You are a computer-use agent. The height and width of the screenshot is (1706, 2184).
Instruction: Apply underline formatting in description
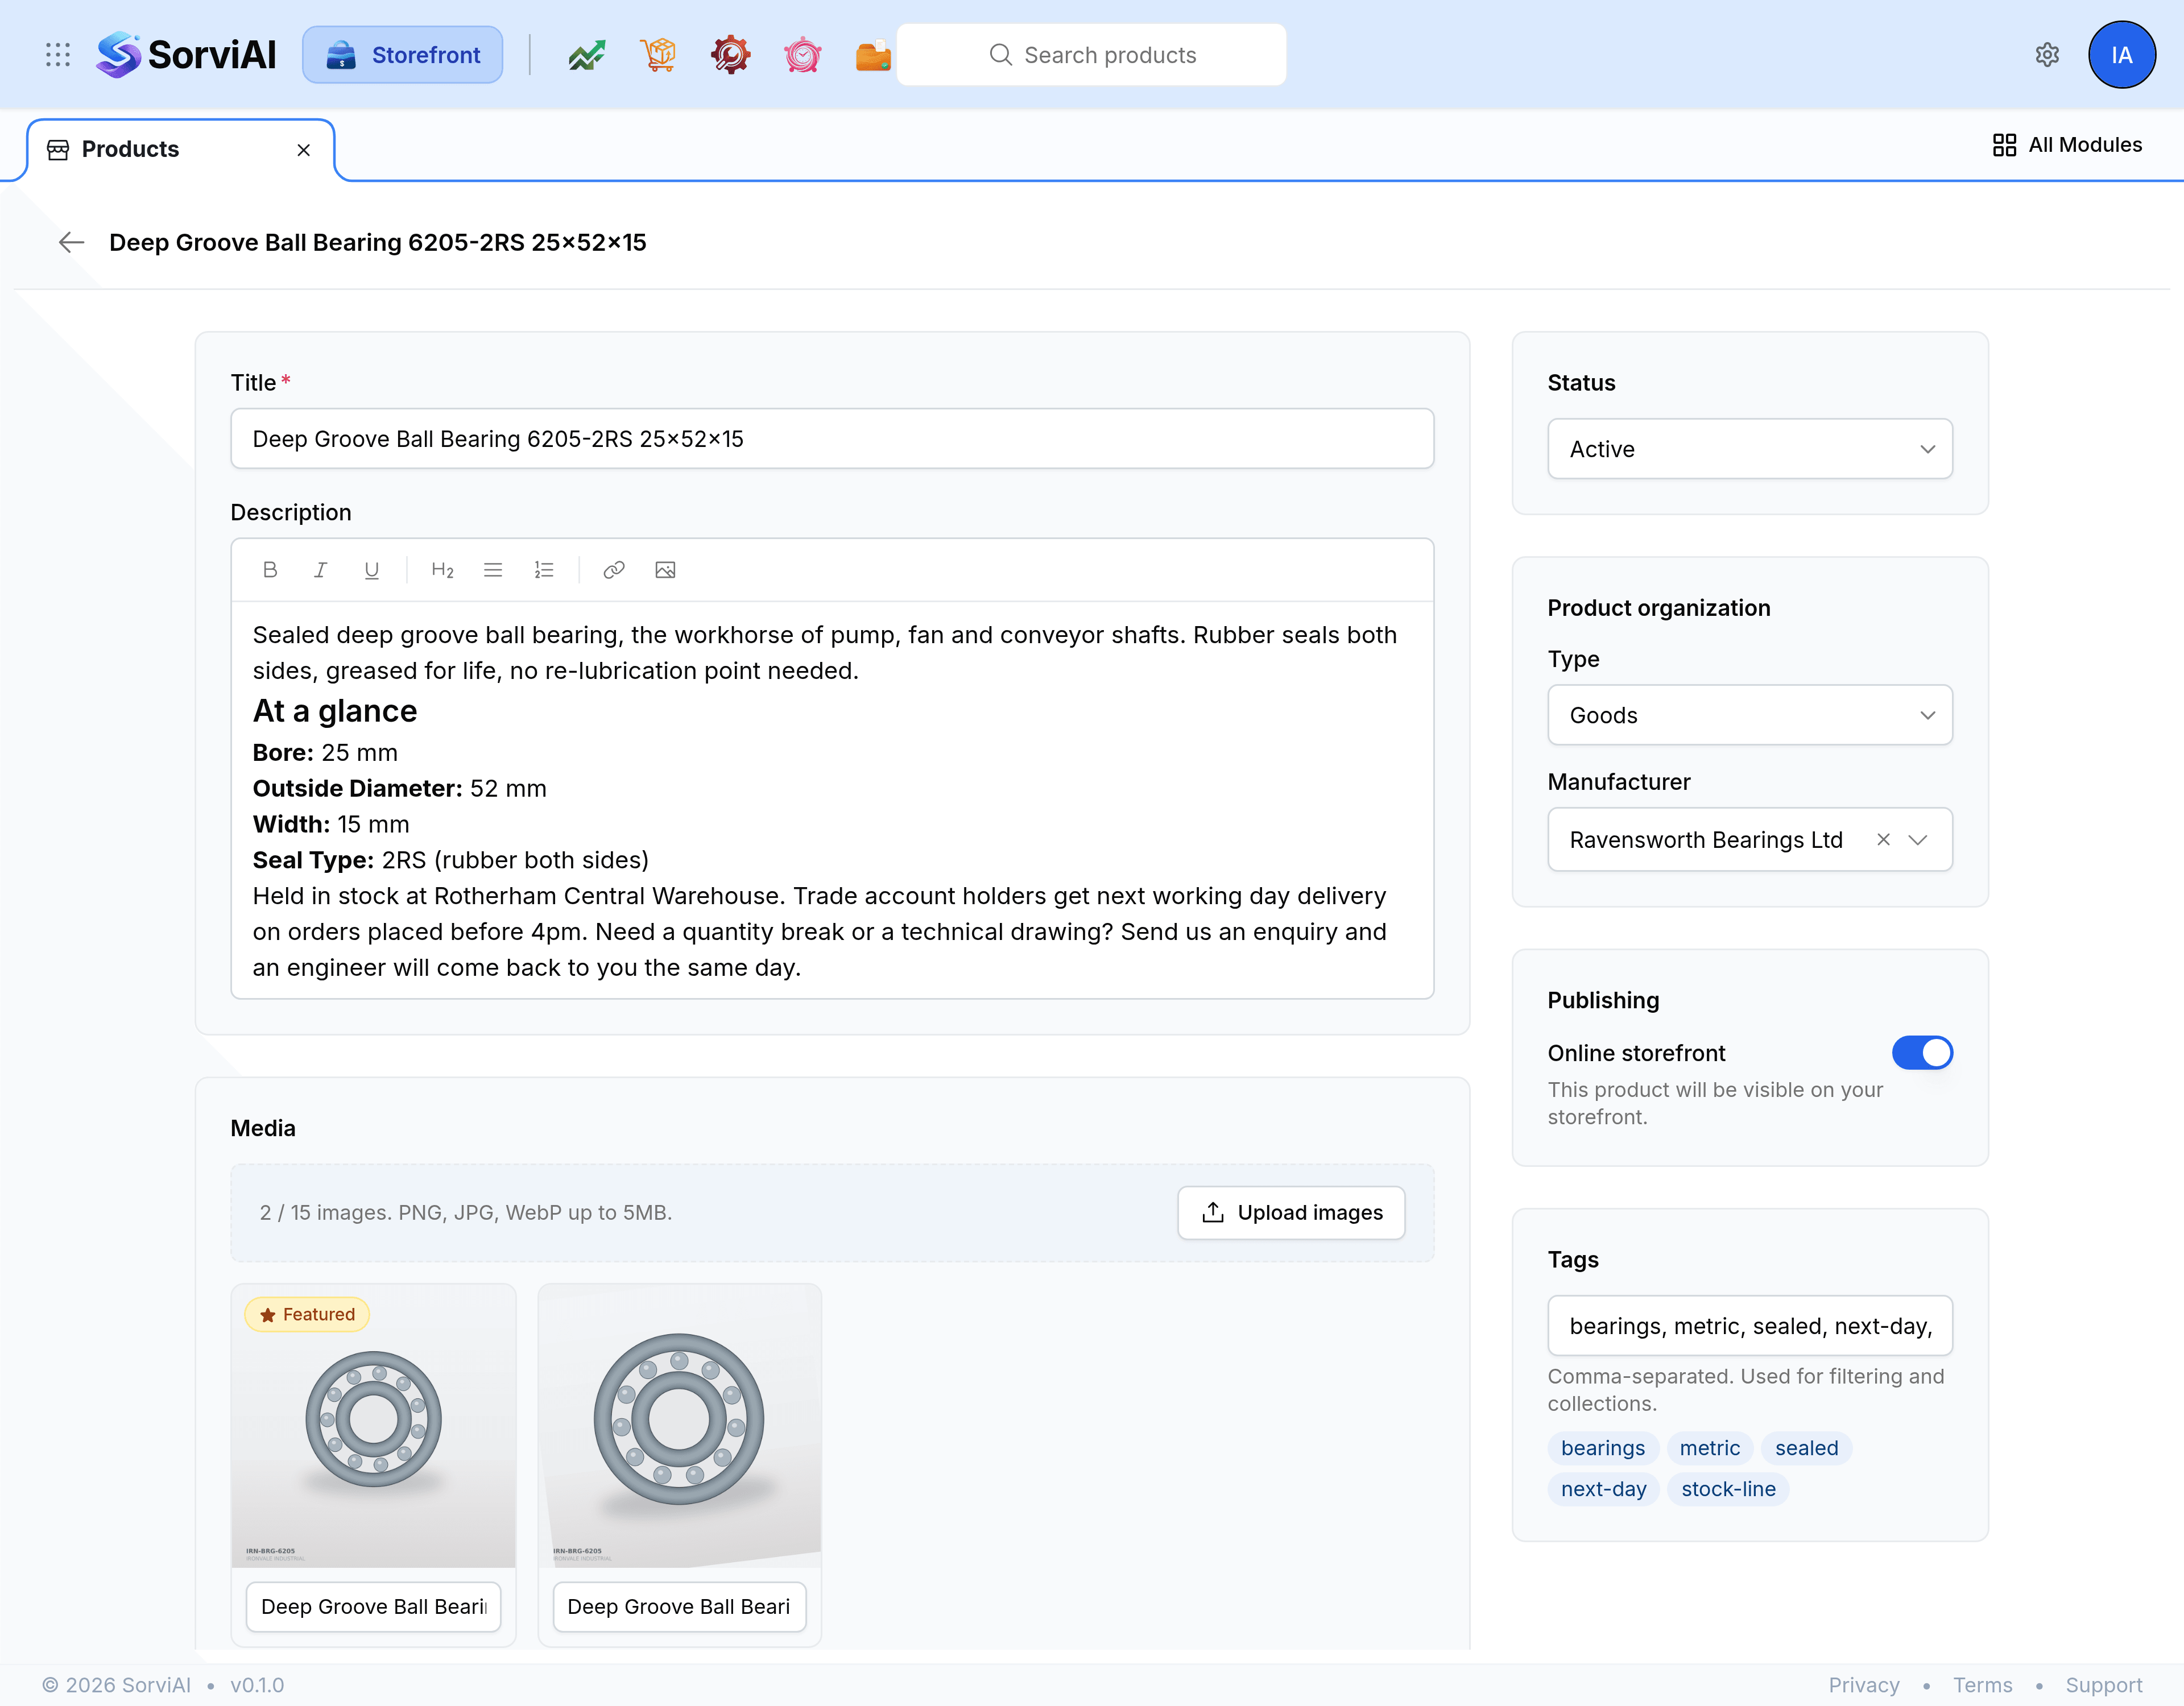point(371,570)
